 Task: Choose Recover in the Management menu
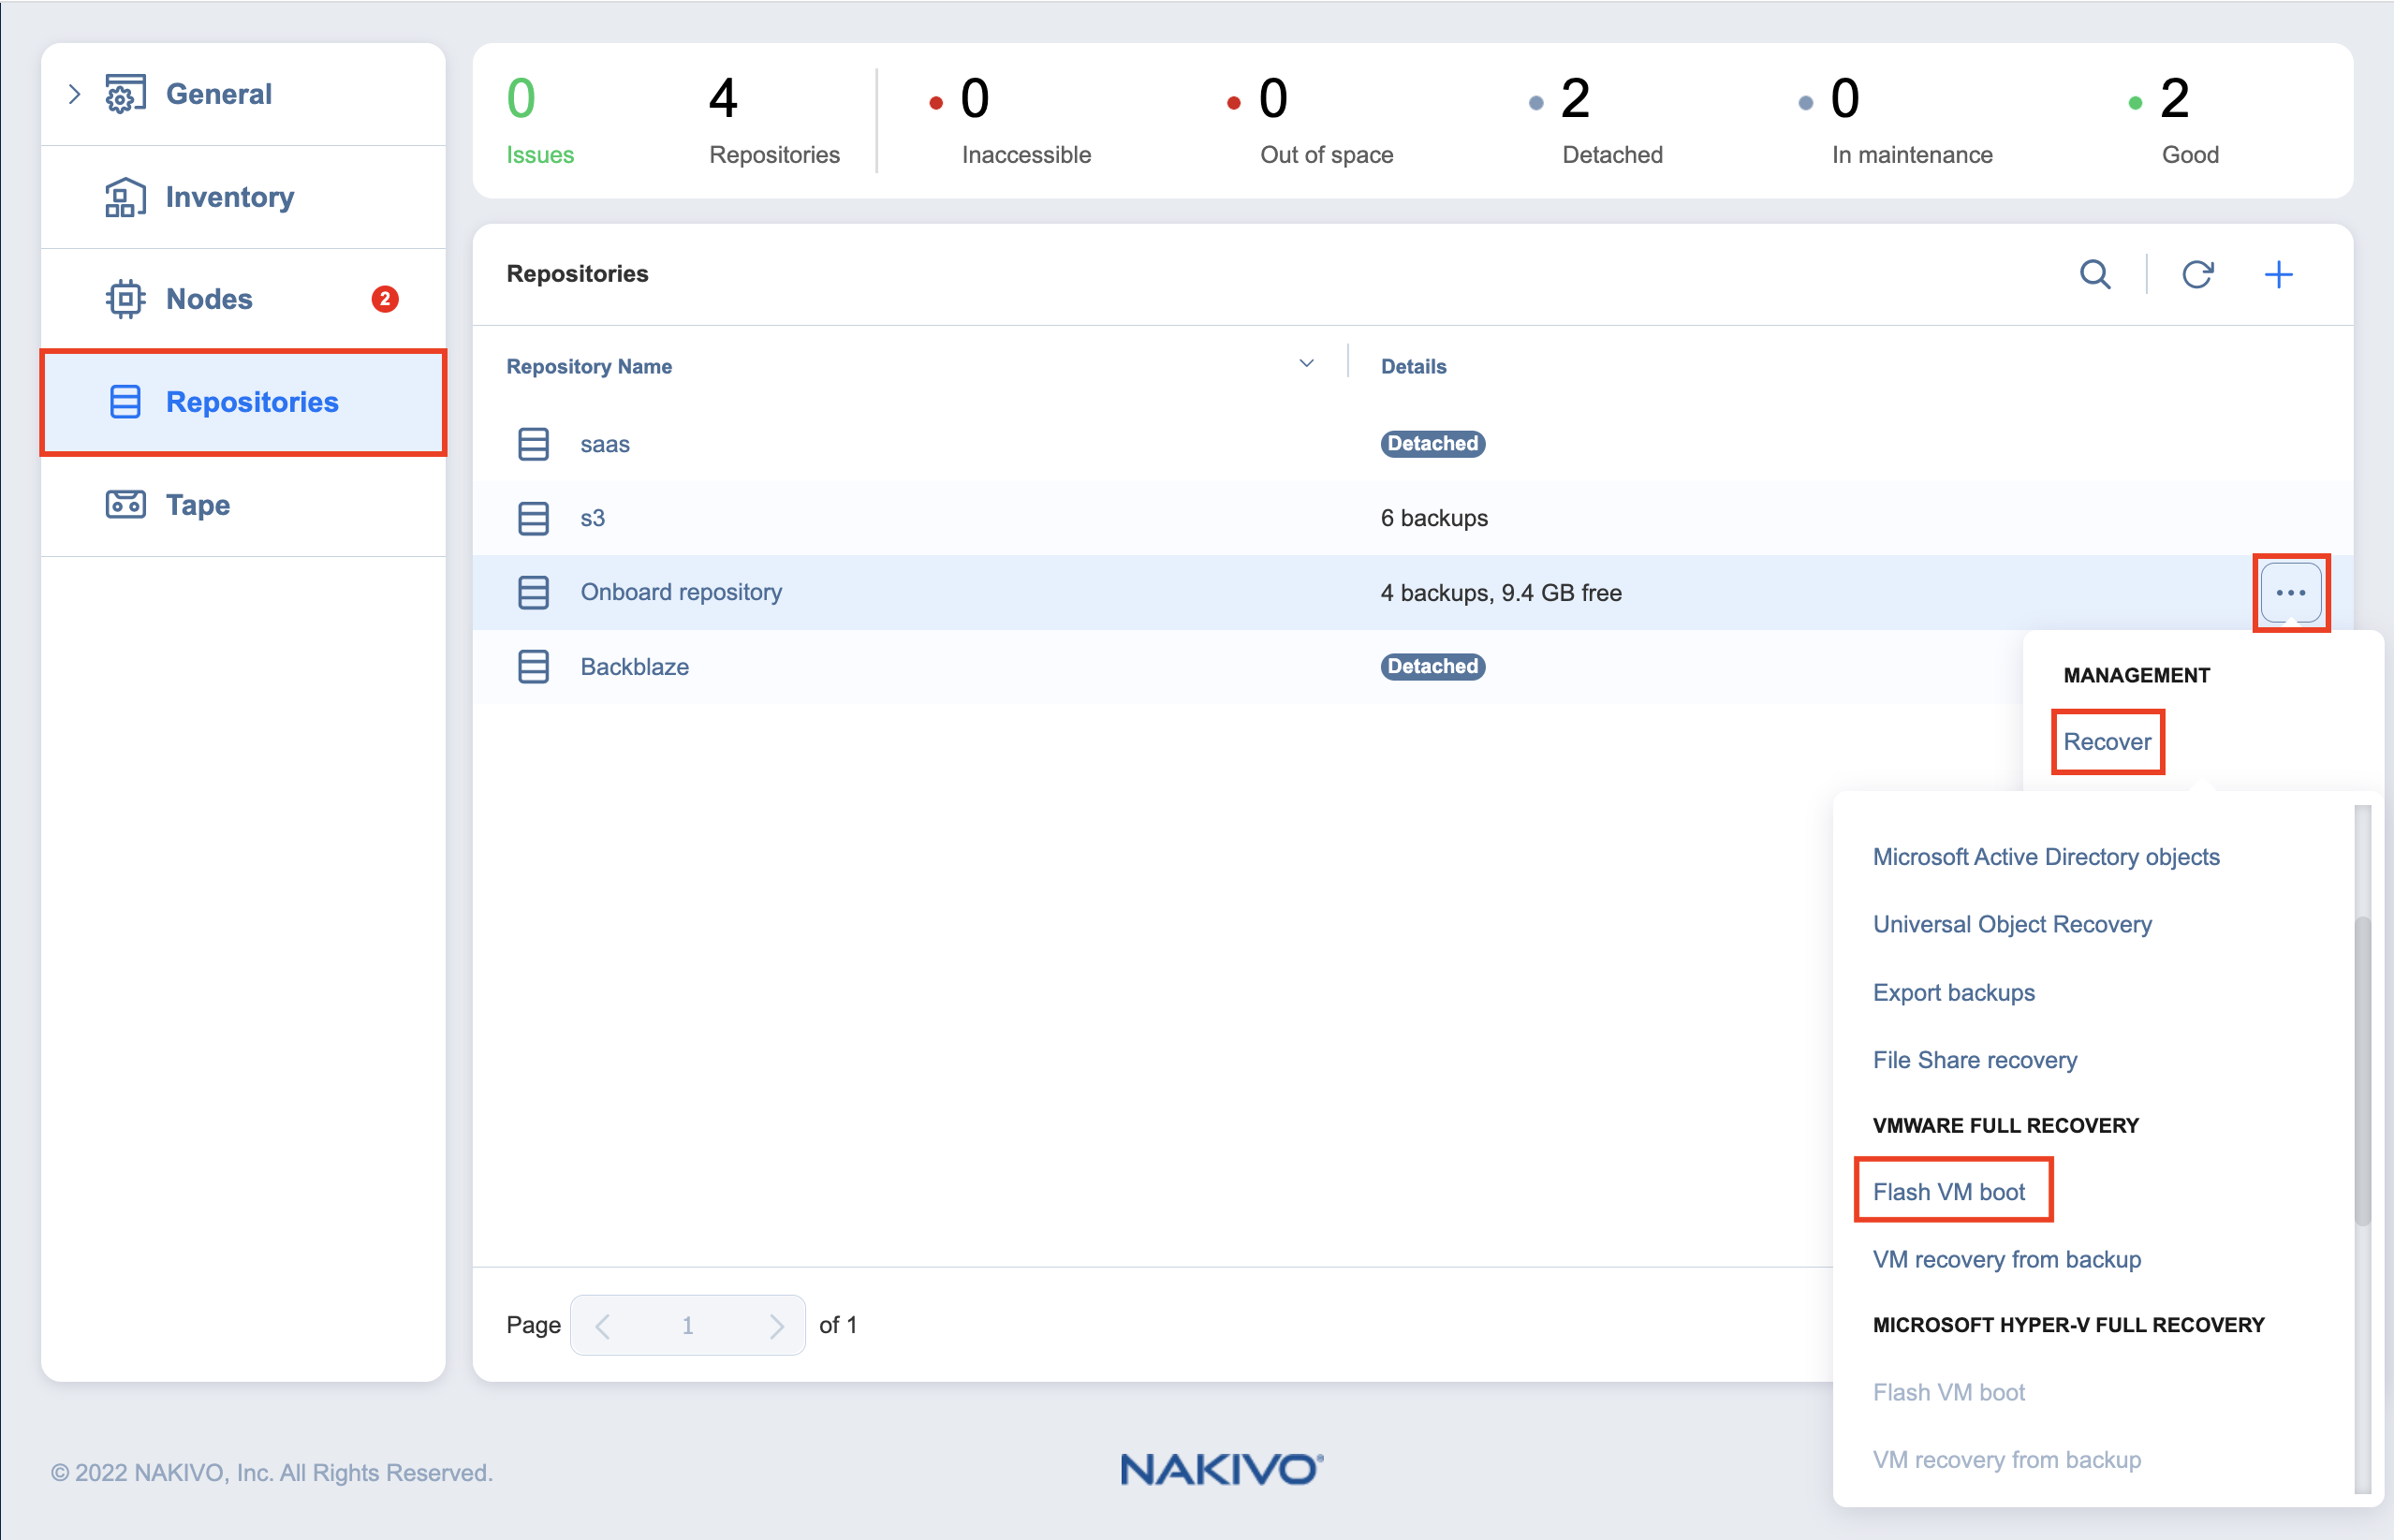[2107, 742]
